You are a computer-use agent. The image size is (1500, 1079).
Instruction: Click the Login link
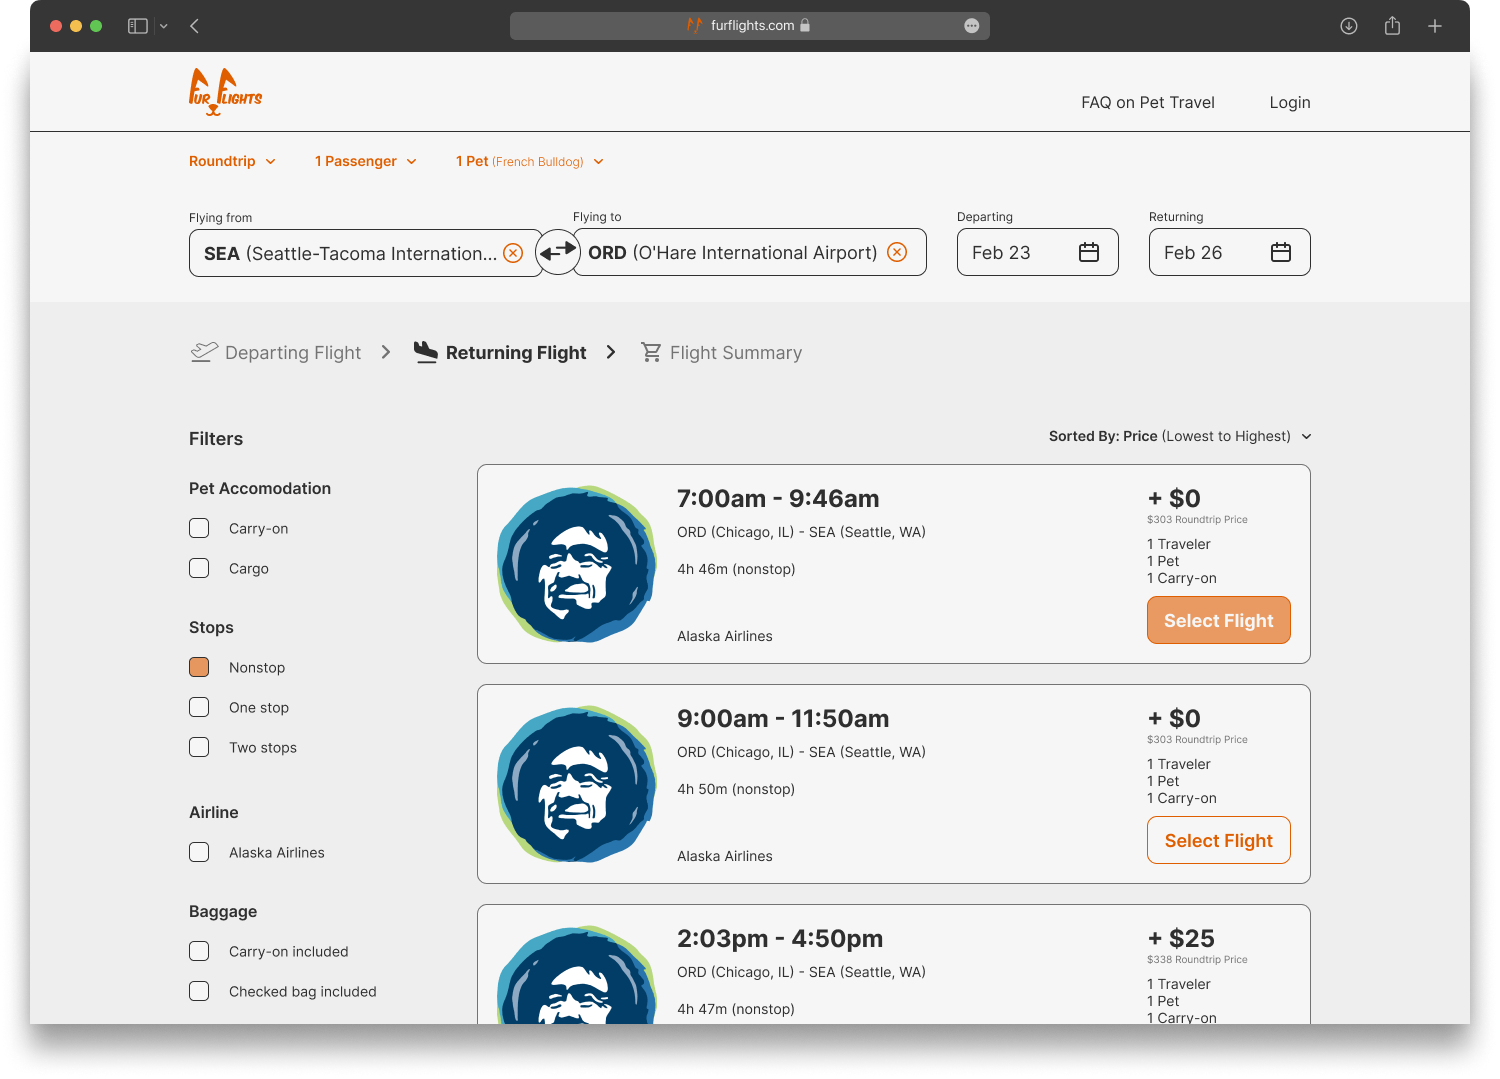tap(1290, 102)
